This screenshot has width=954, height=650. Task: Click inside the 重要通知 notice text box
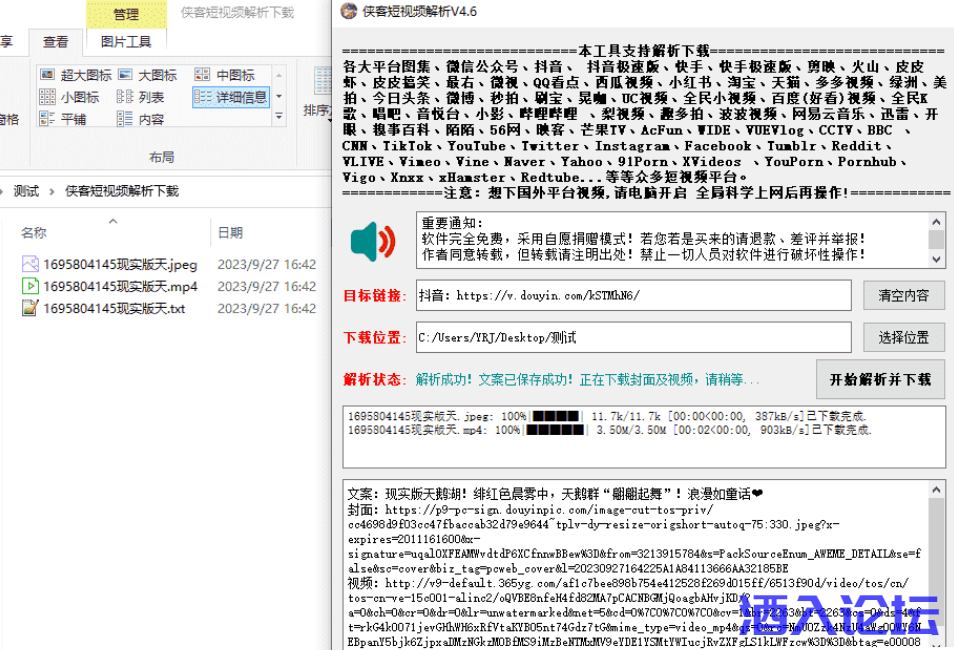(x=672, y=240)
